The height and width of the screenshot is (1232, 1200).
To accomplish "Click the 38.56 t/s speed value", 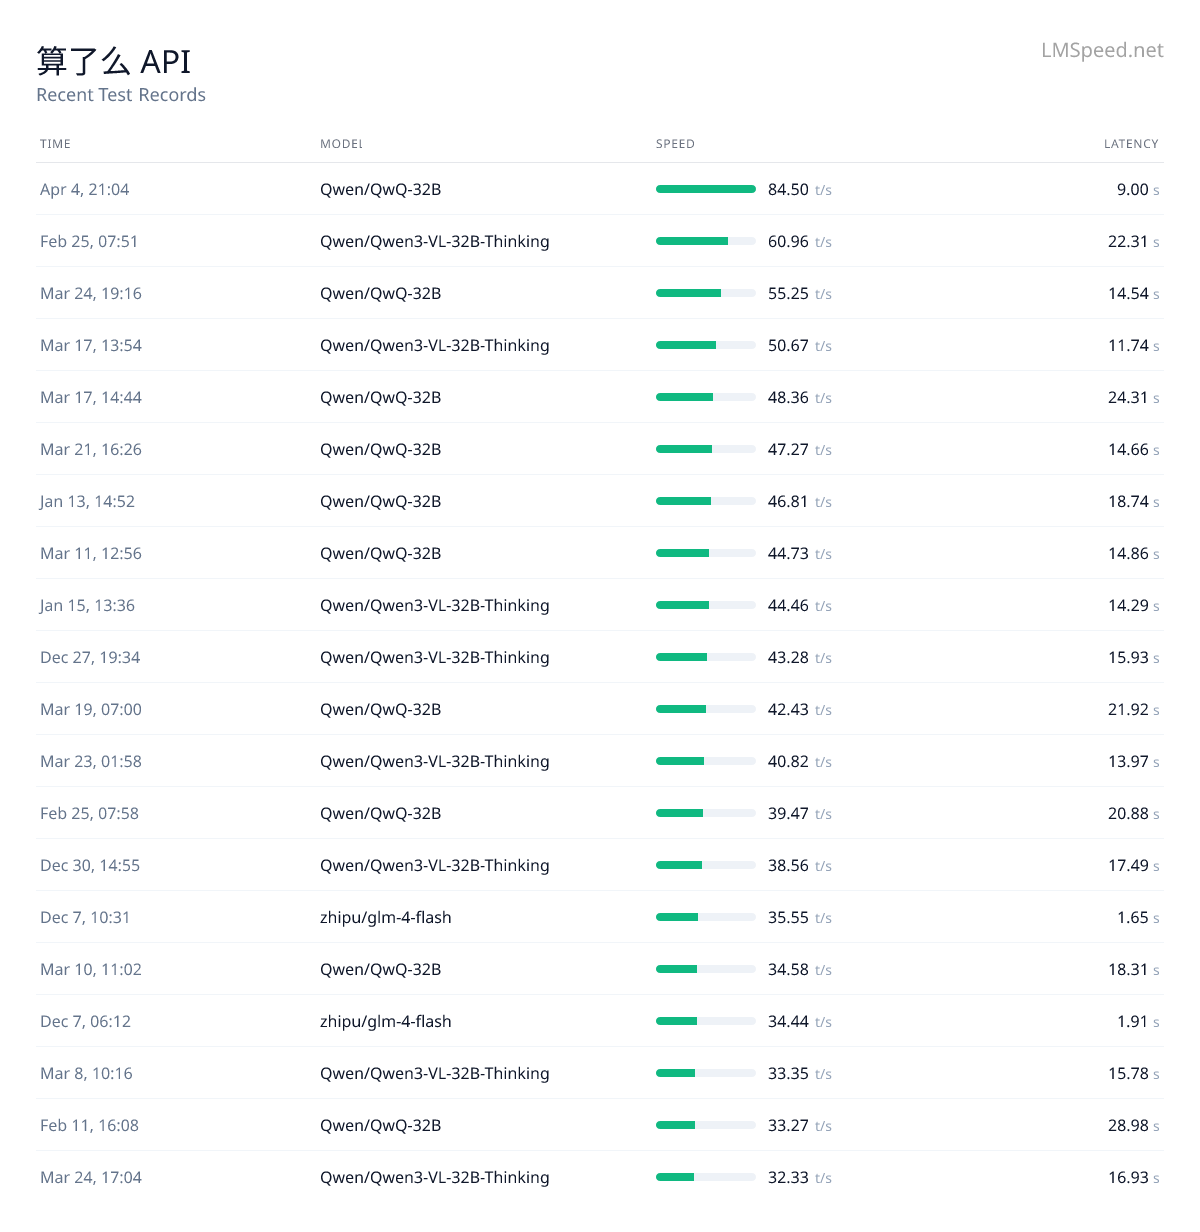I will click(x=800, y=865).
